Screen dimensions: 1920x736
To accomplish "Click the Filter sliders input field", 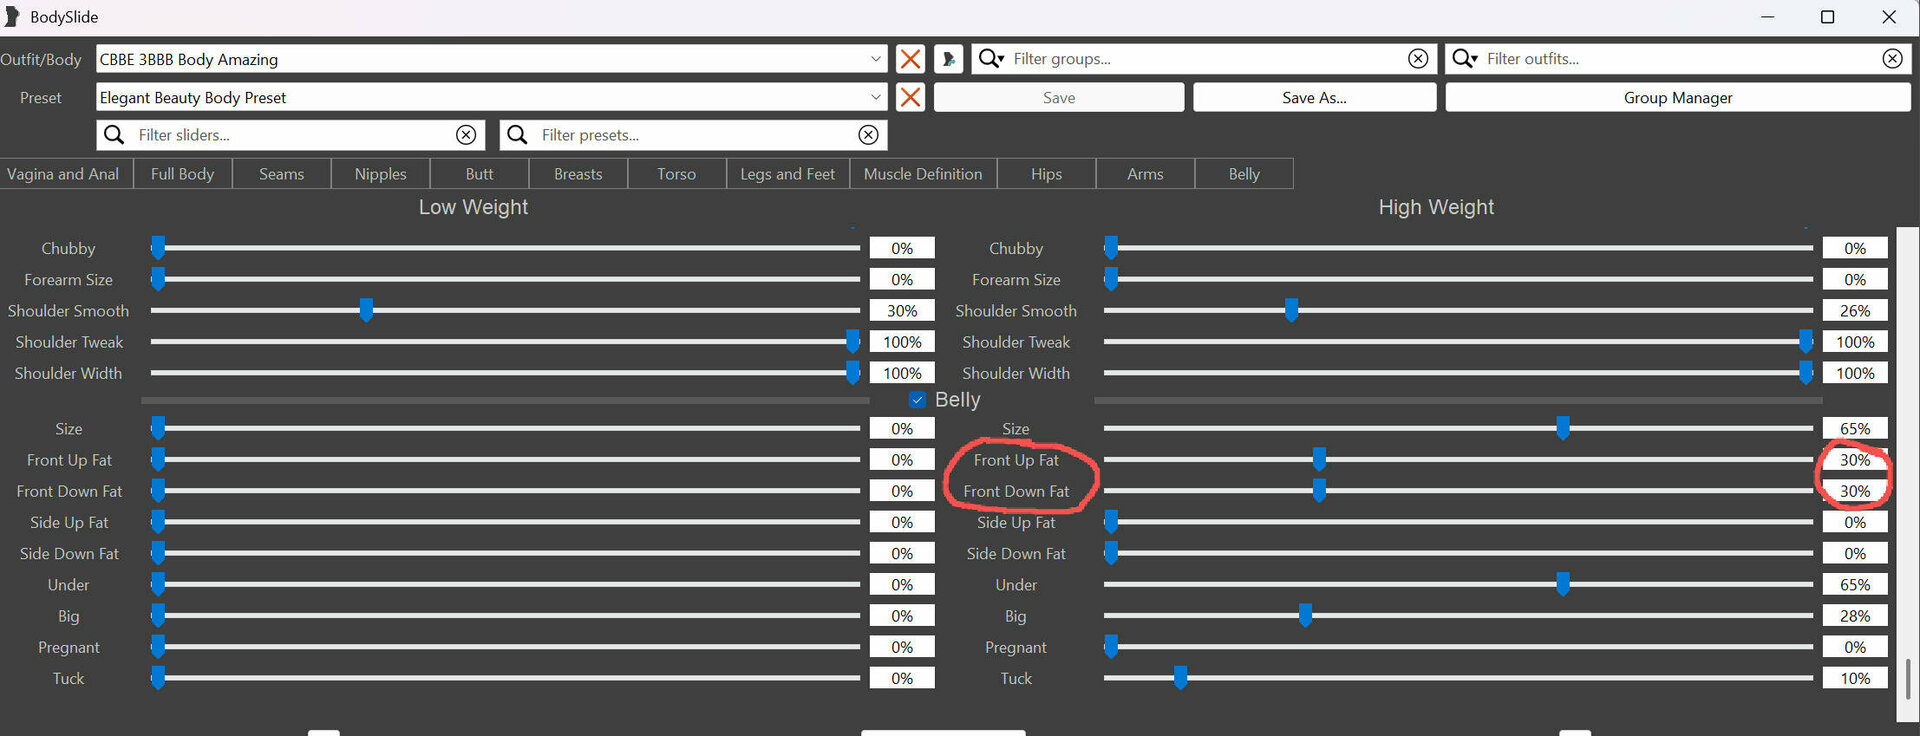I will click(x=292, y=135).
